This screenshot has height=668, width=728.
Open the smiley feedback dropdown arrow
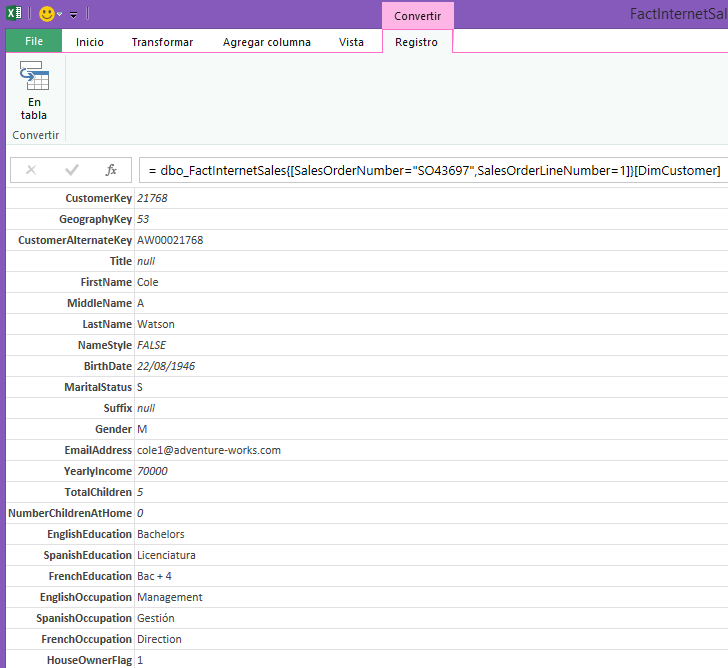pos(60,15)
